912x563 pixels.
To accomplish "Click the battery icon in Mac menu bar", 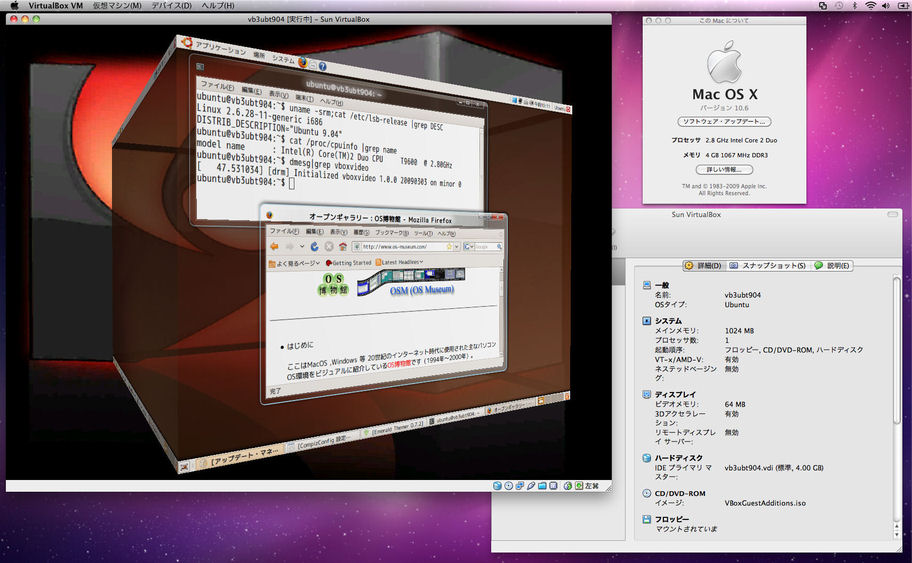I will click(x=903, y=5).
